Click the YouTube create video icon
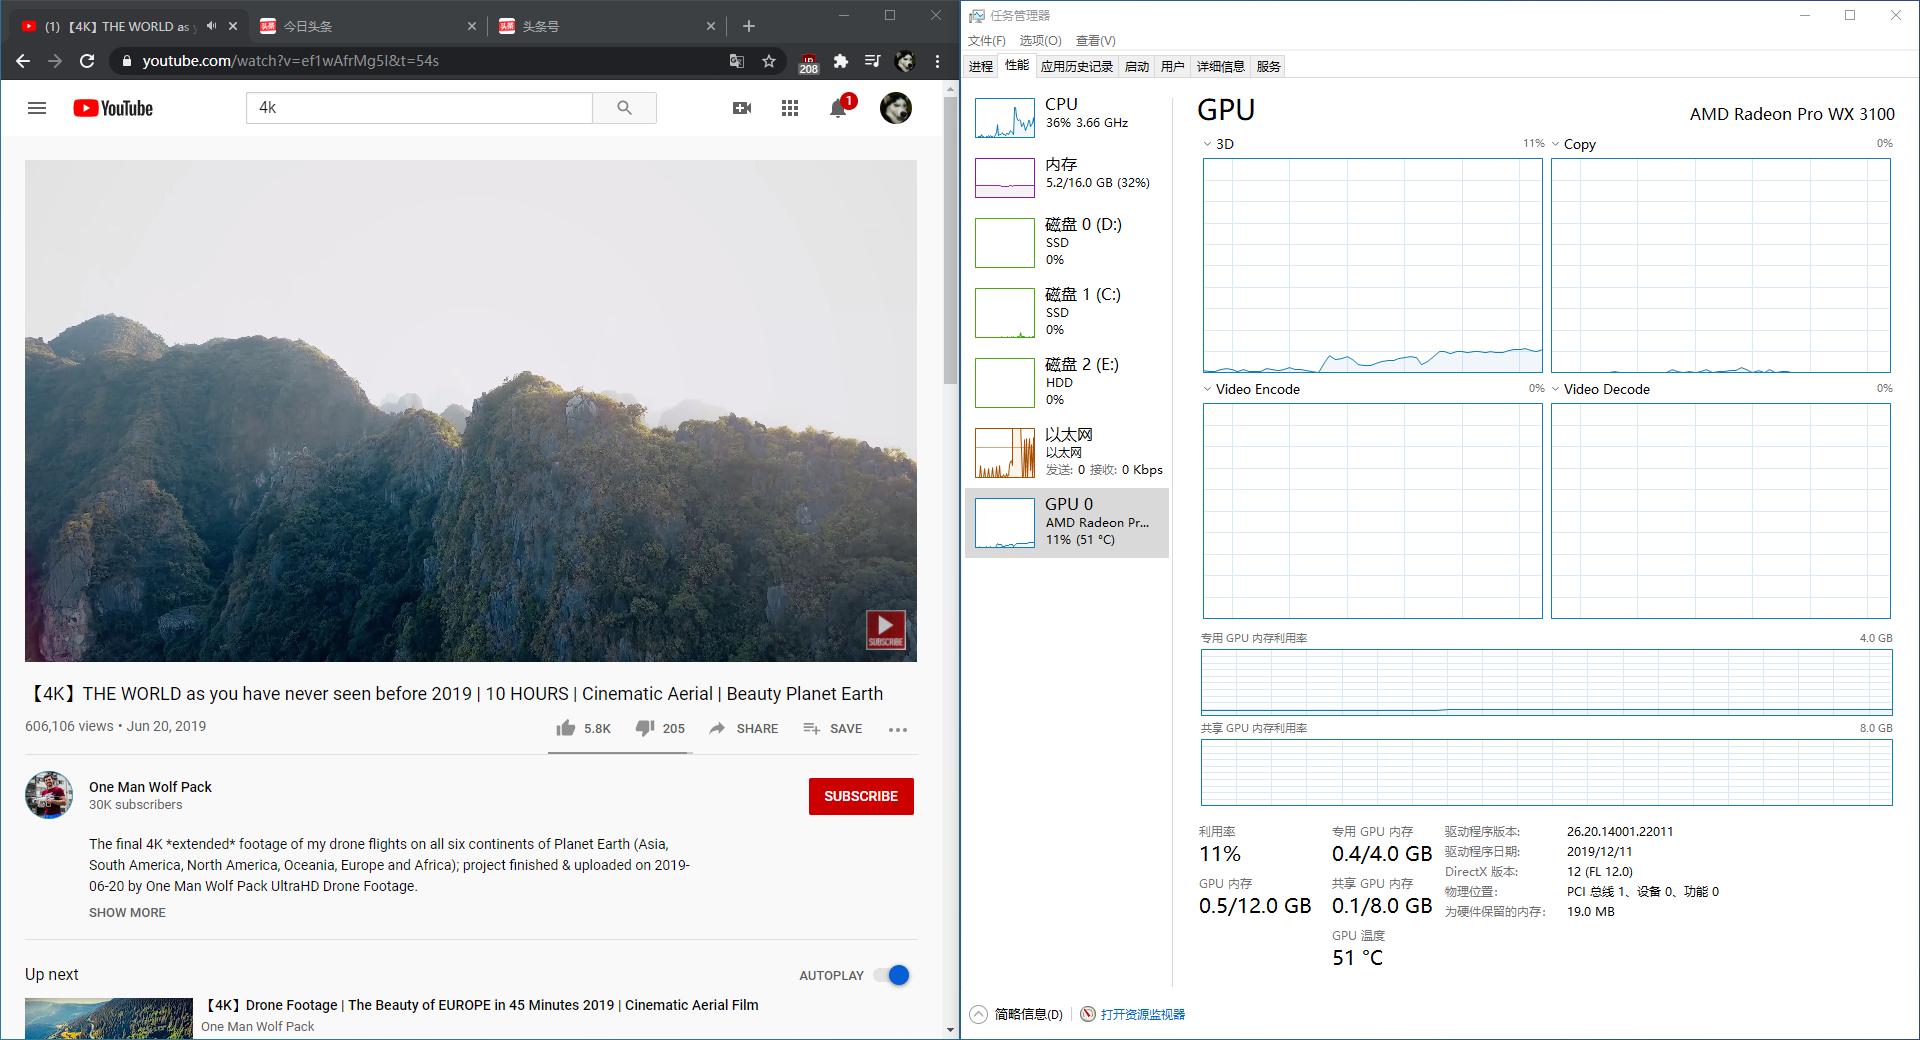 click(742, 108)
